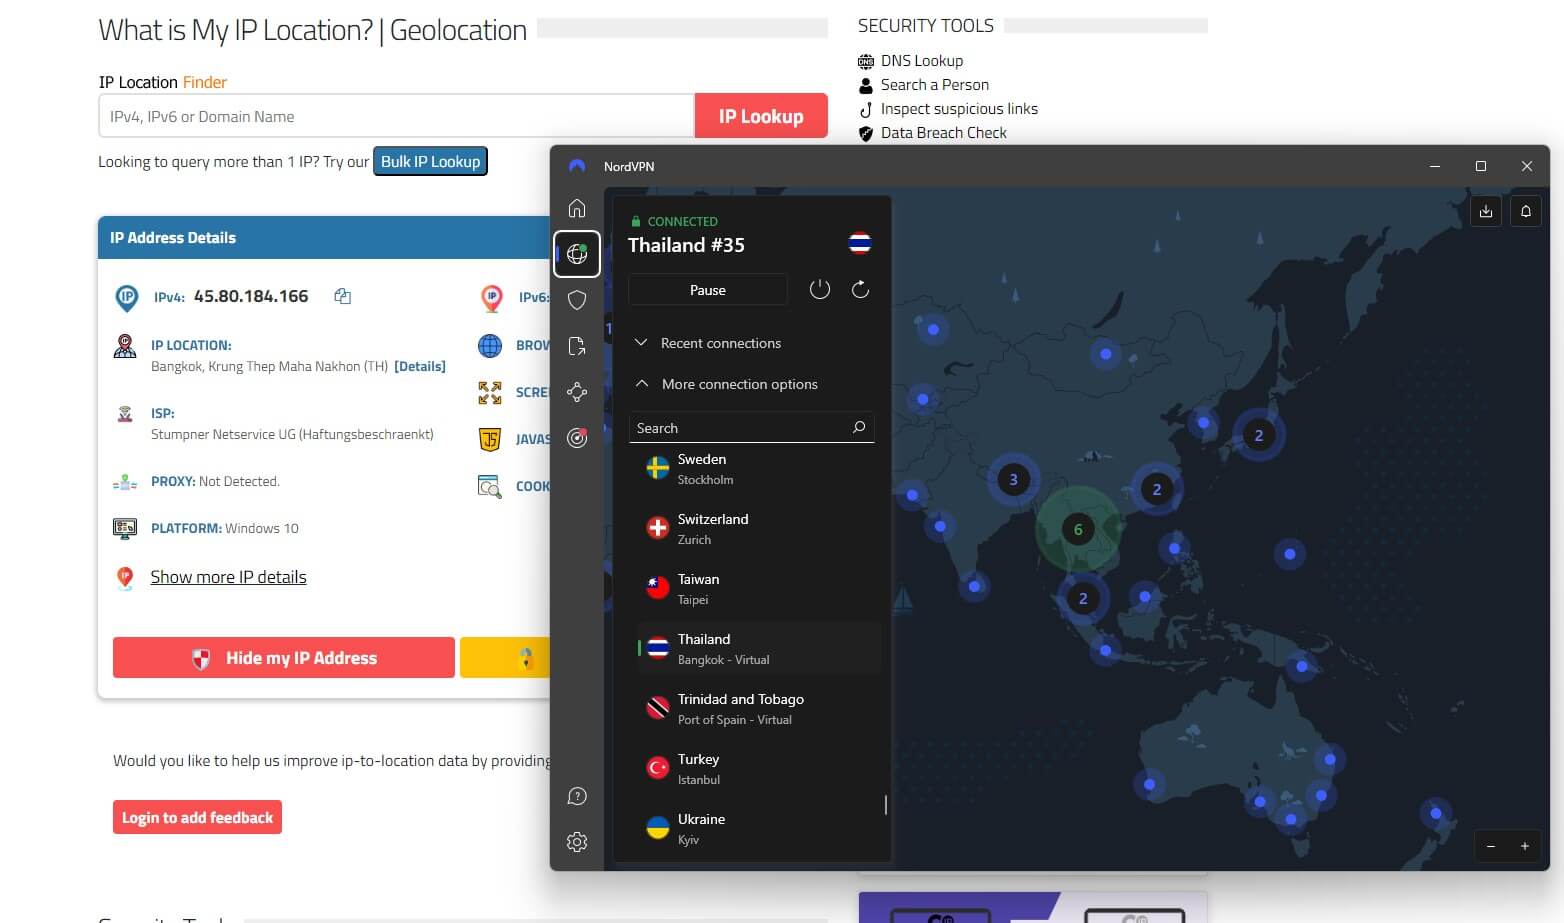This screenshot has width=1564, height=923.
Task: Click the IP Lookup button
Action: 761,116
